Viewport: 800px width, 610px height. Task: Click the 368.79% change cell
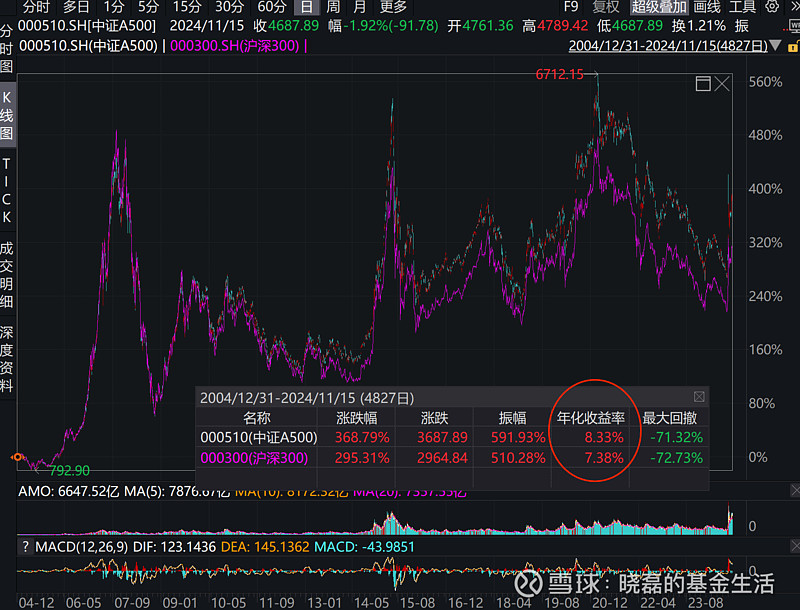coord(362,437)
